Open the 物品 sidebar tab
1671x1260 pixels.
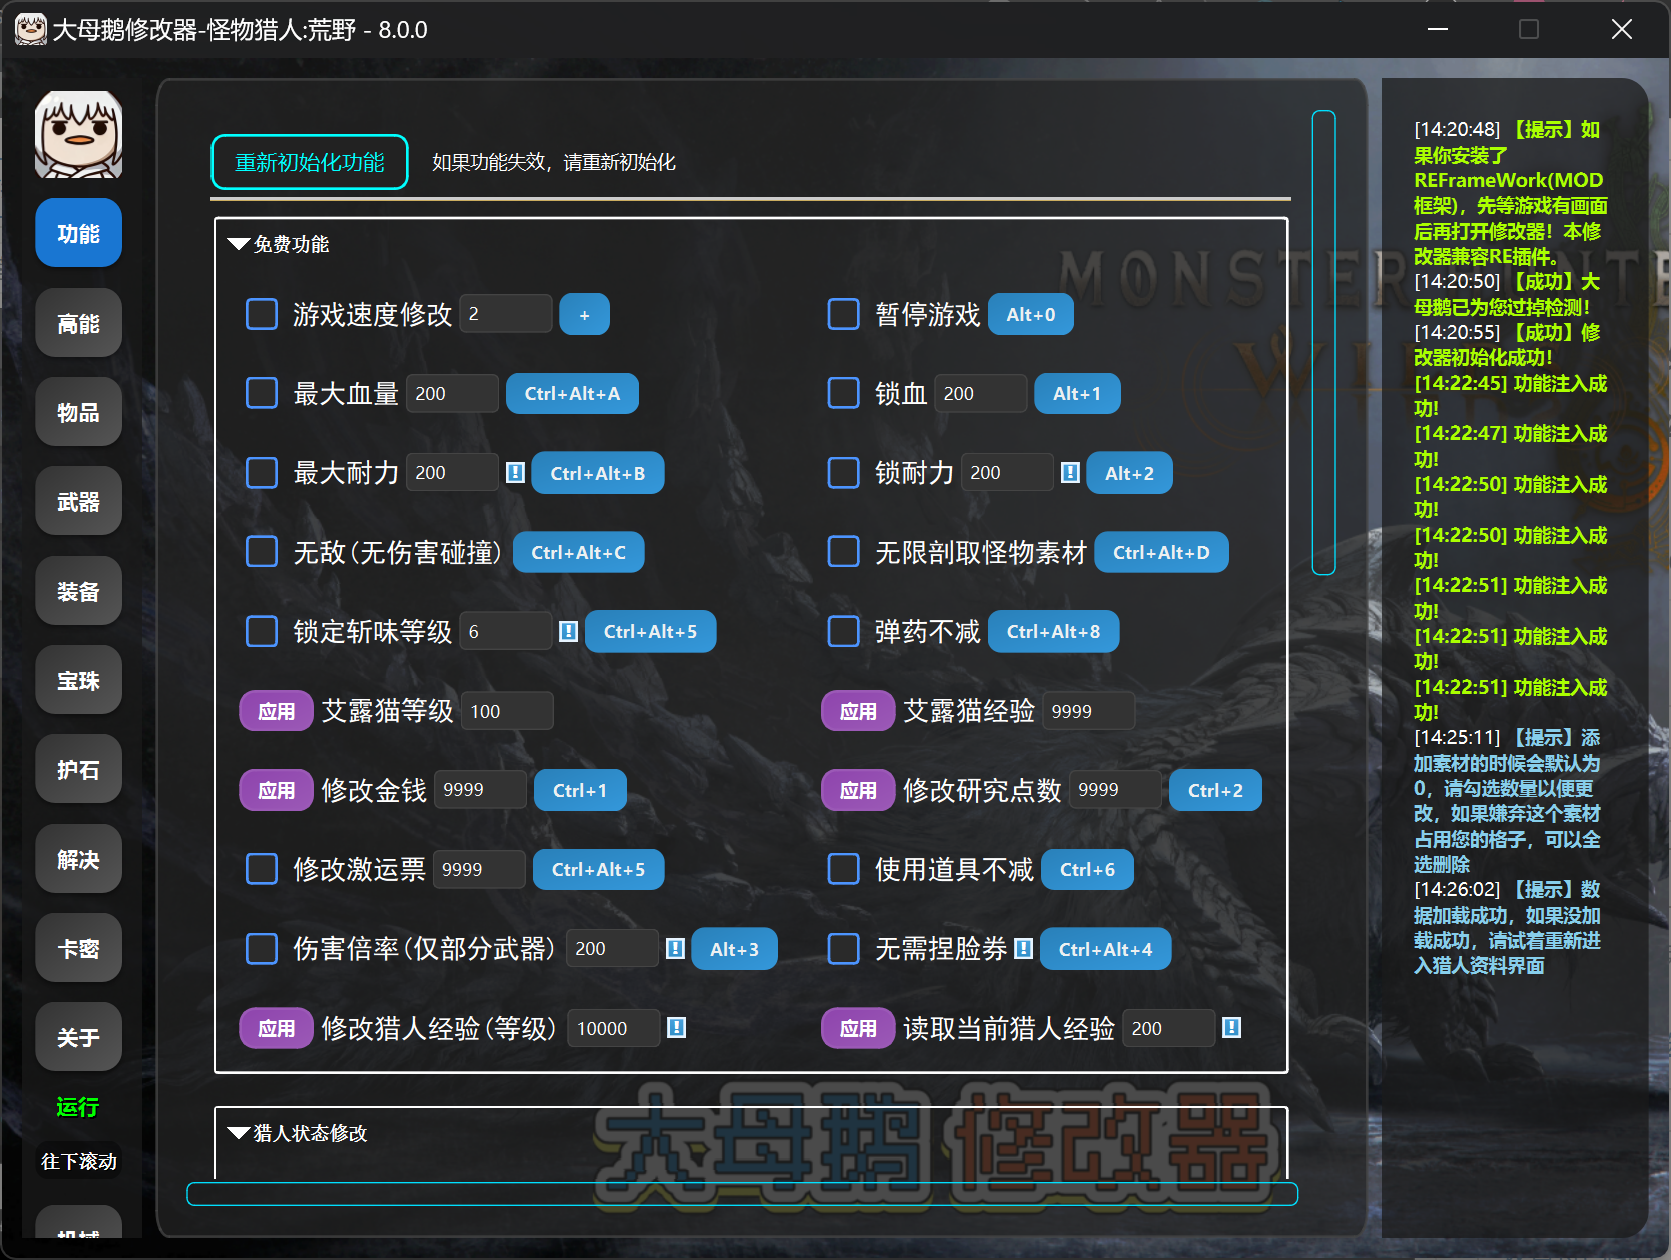tap(78, 413)
